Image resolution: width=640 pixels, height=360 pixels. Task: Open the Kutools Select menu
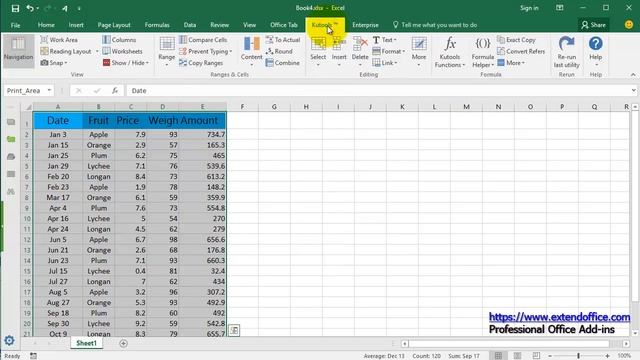(318, 51)
